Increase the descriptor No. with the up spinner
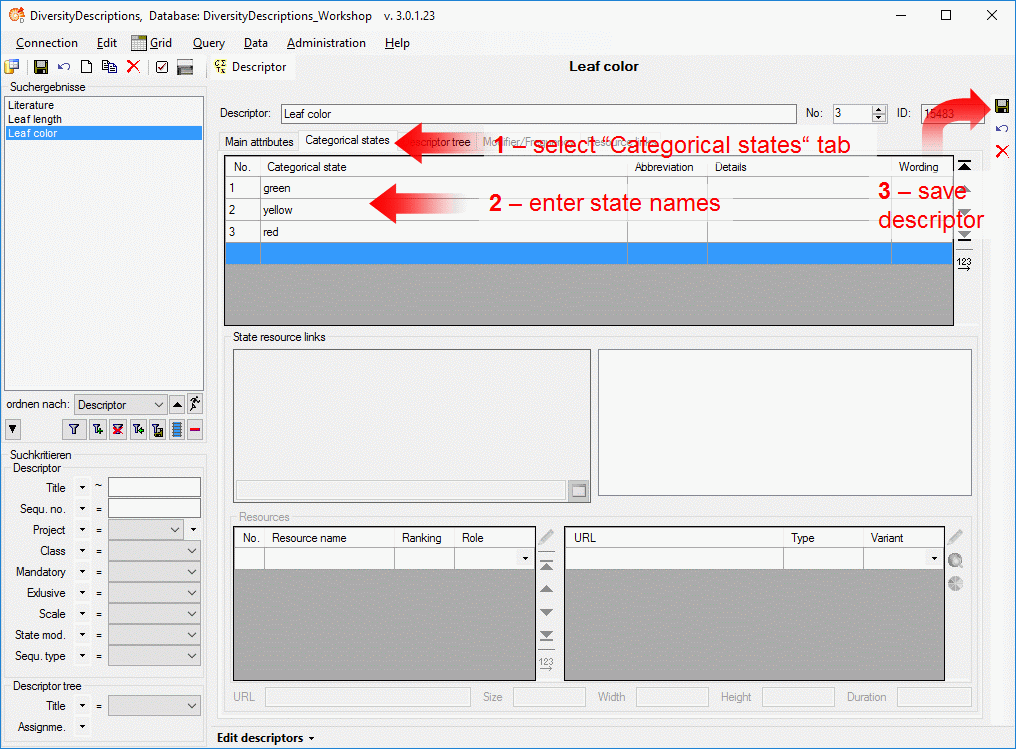 879,109
